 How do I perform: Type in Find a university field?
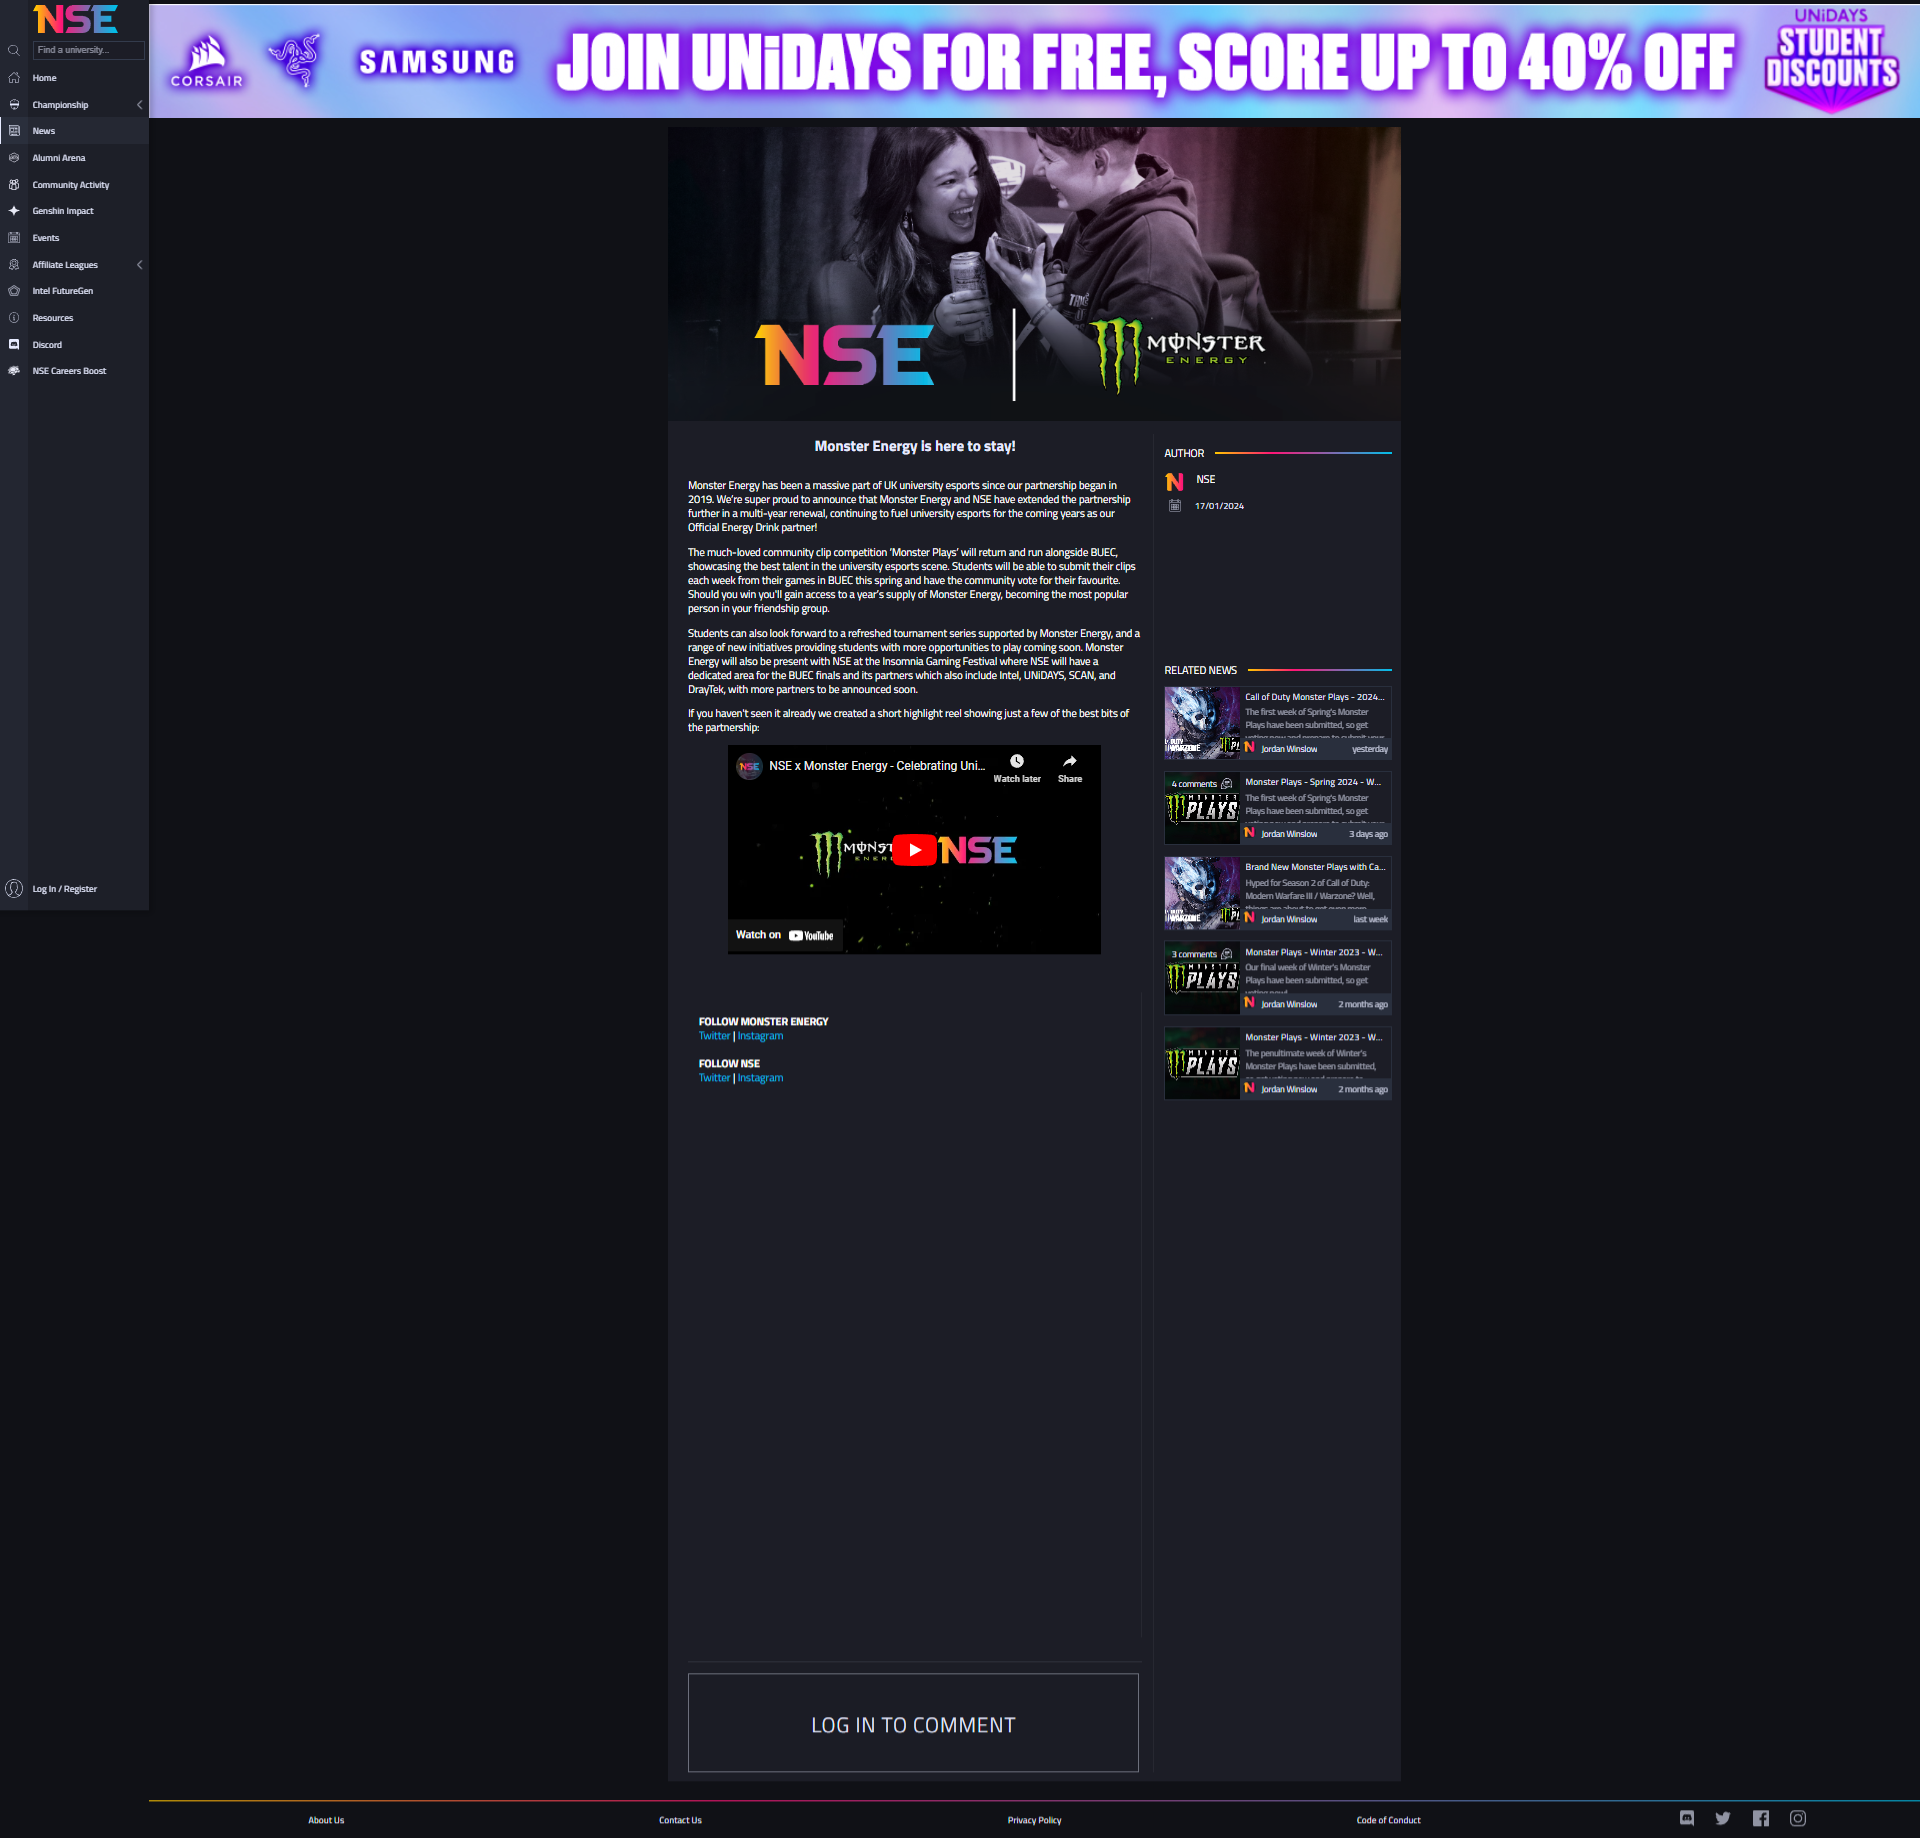88,50
